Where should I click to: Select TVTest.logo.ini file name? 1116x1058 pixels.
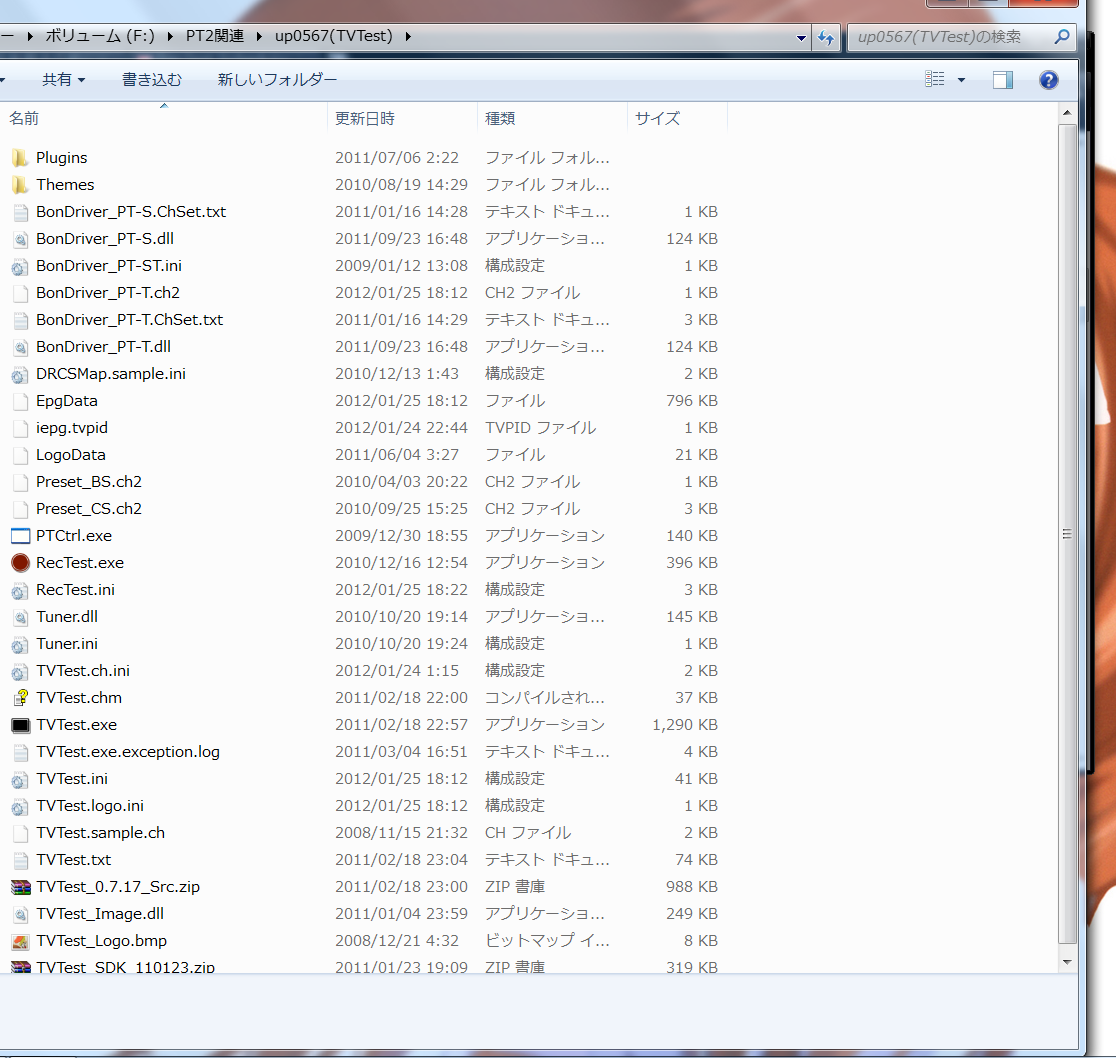coord(90,806)
